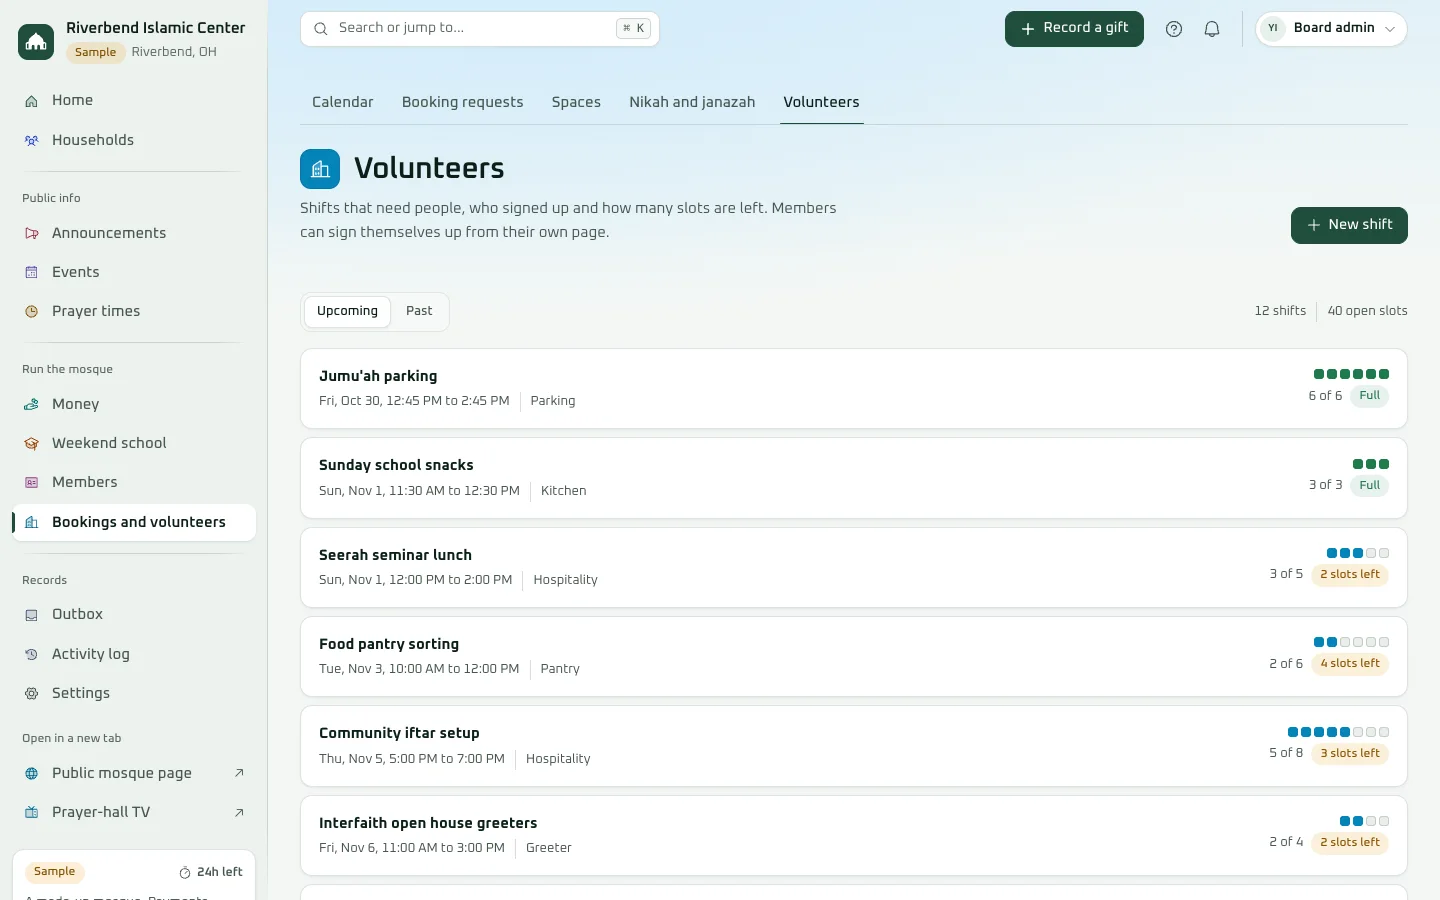Viewport: 1440px width, 900px height.
Task: Open the Calendar tab
Action: pyautogui.click(x=342, y=102)
